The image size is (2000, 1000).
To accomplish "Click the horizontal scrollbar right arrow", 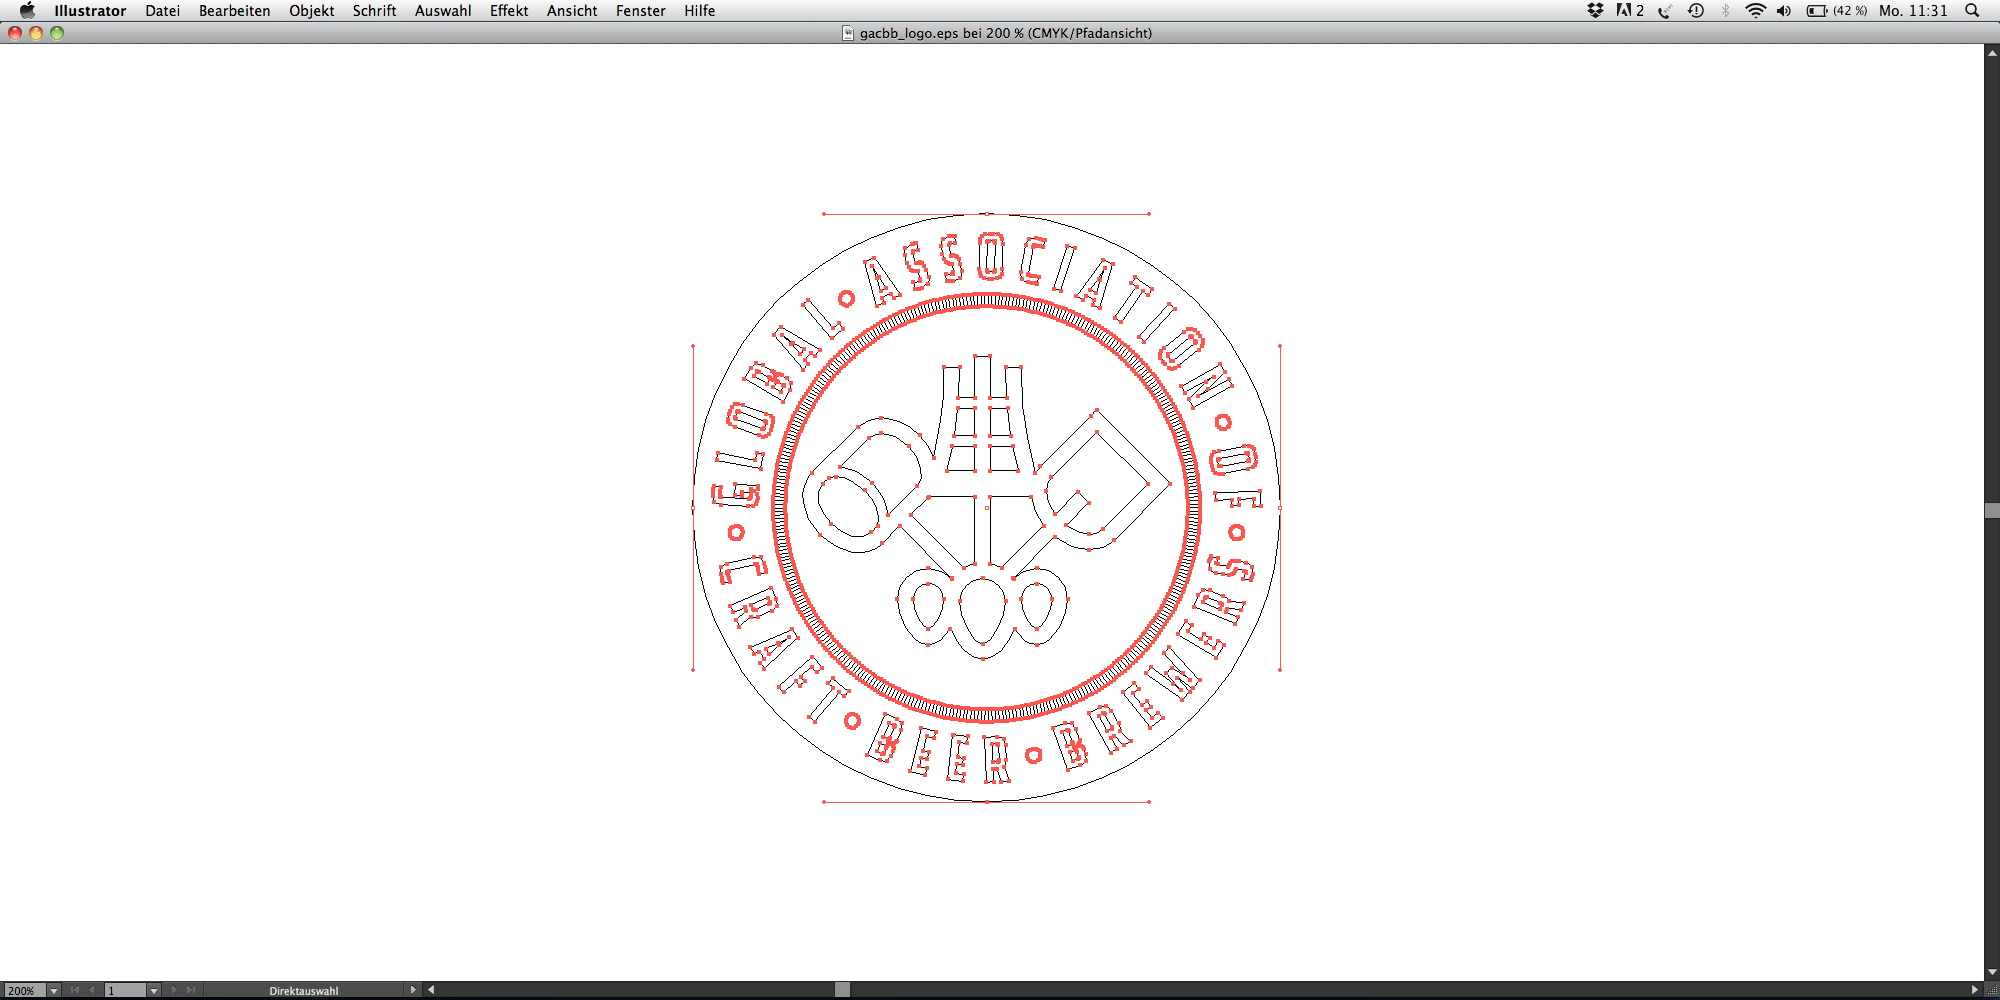I will [1974, 990].
